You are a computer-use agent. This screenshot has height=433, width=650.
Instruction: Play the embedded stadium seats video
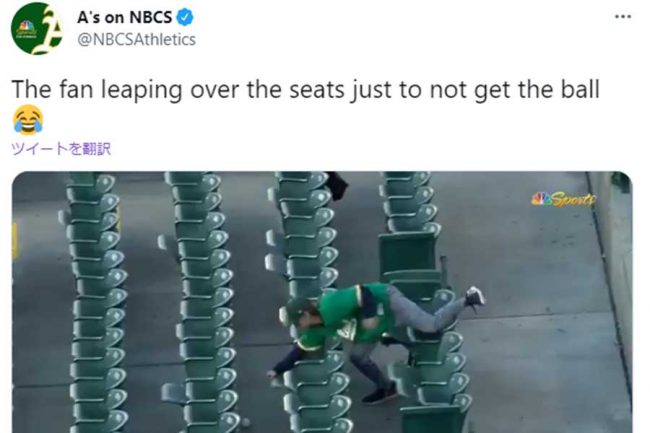point(322,302)
